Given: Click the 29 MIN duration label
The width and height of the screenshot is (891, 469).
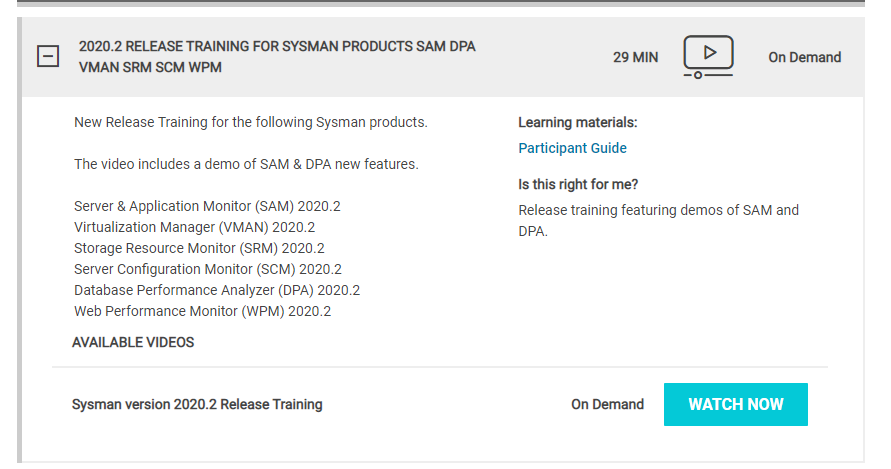Looking at the screenshot, I should pyautogui.click(x=635, y=57).
